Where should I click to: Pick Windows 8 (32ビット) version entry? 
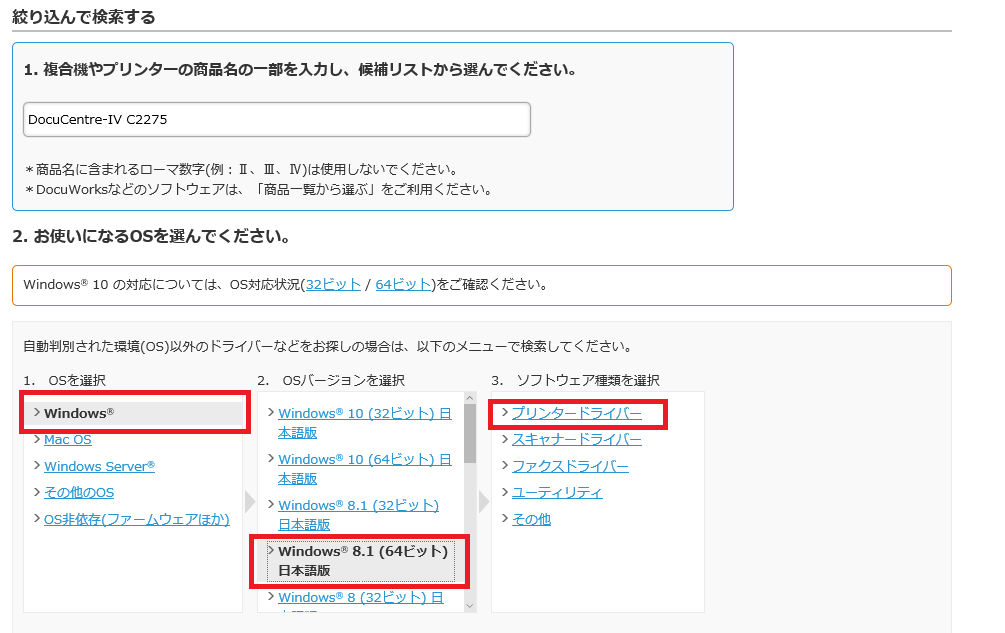click(x=360, y=598)
